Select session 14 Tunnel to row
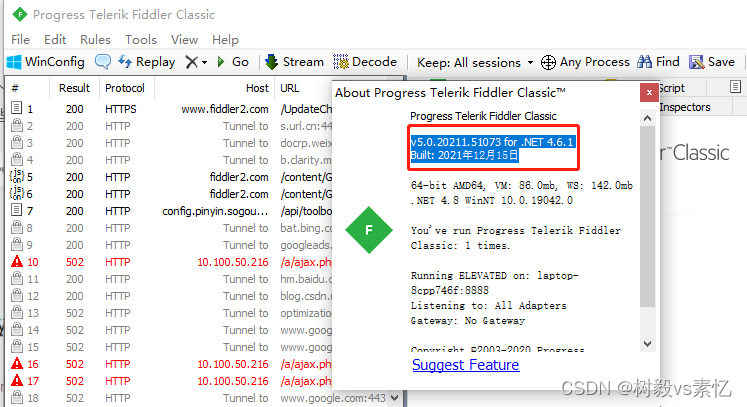The height and width of the screenshot is (407, 747). pos(169,330)
